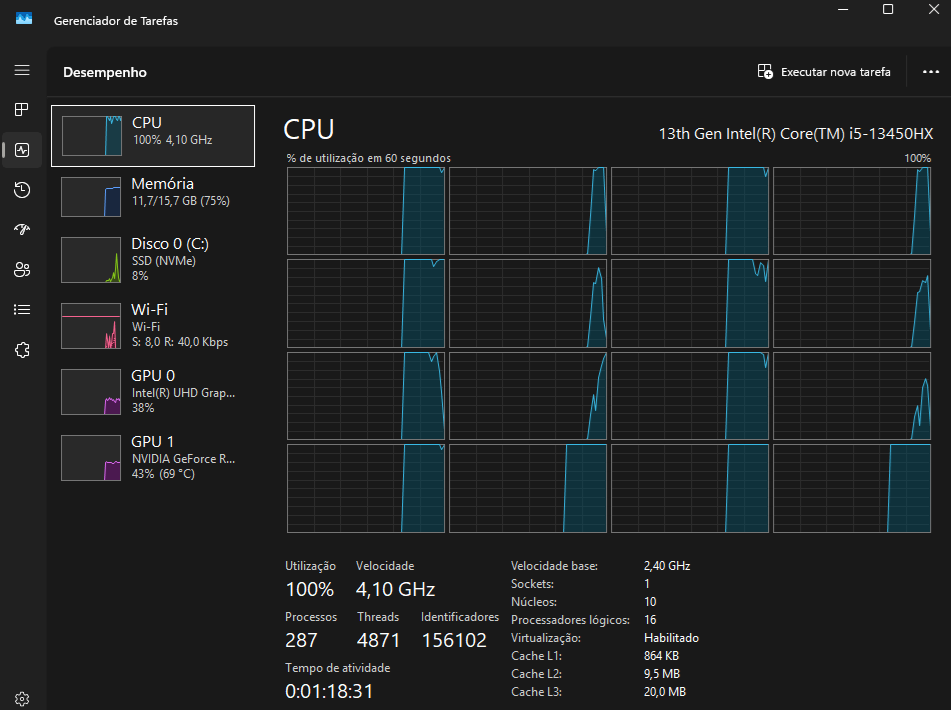Screen dimensions: 951x710
Task: Click the Processadores lógicos value 16
Action: [650, 620]
